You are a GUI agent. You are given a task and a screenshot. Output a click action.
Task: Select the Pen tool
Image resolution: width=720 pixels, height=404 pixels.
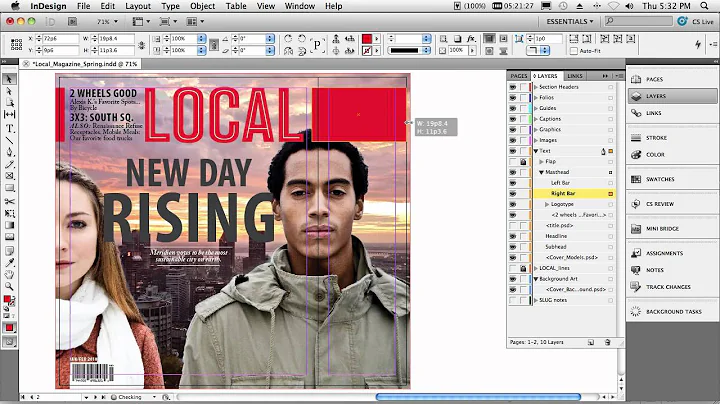coord(9,152)
